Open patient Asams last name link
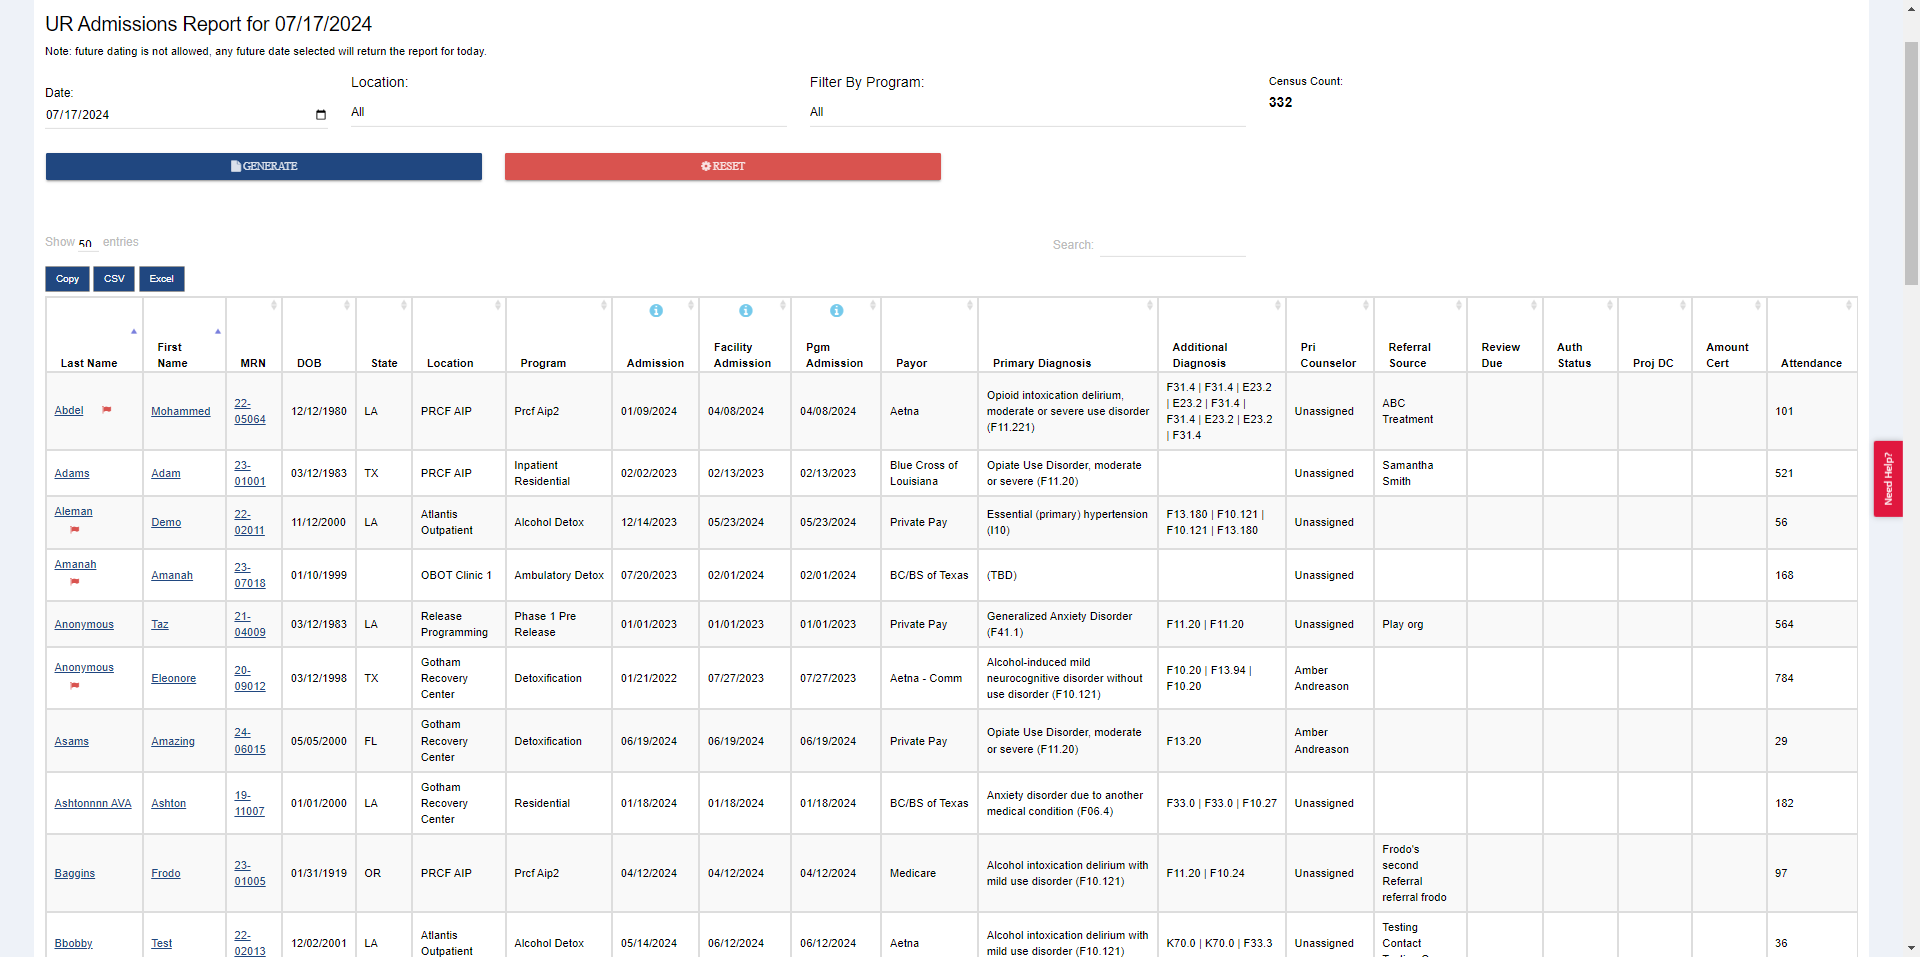The height and width of the screenshot is (957, 1920). 72,741
